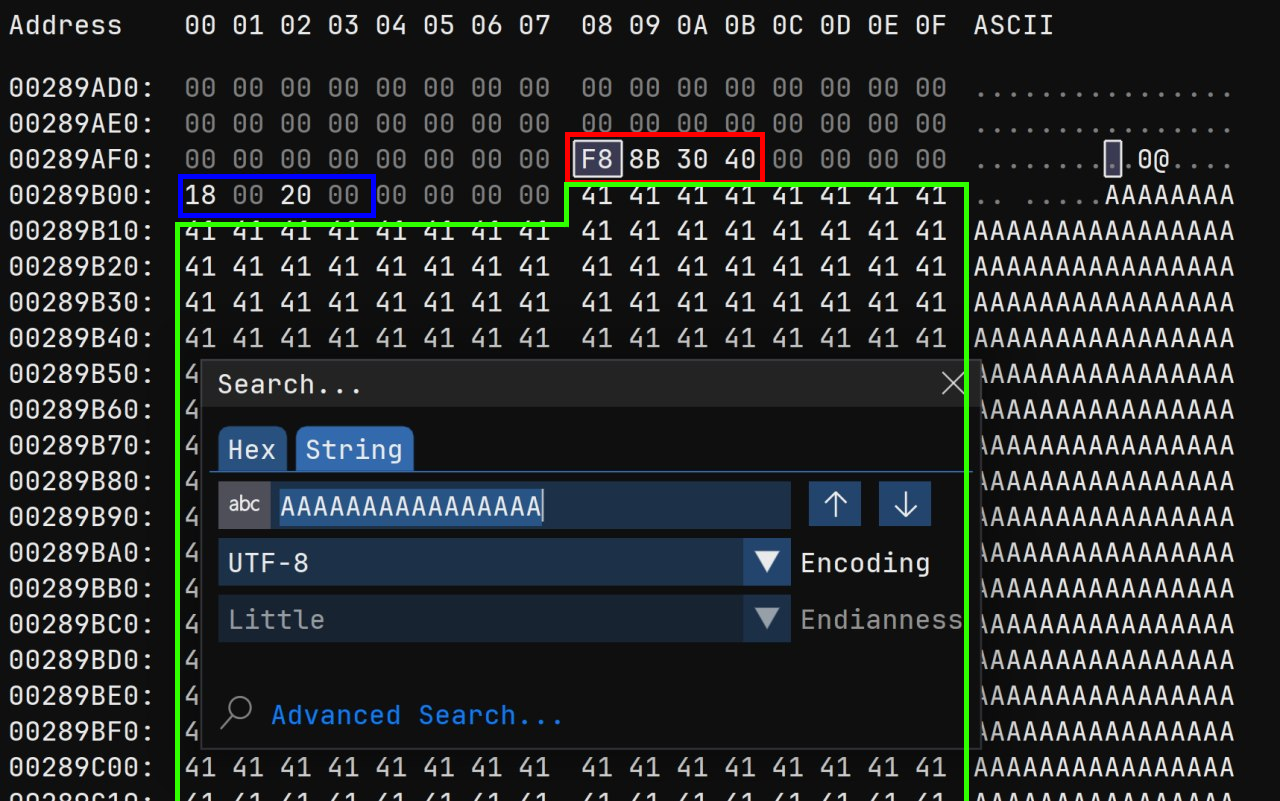Switch to the Hex search tab
The height and width of the screenshot is (801, 1280).
click(250, 449)
